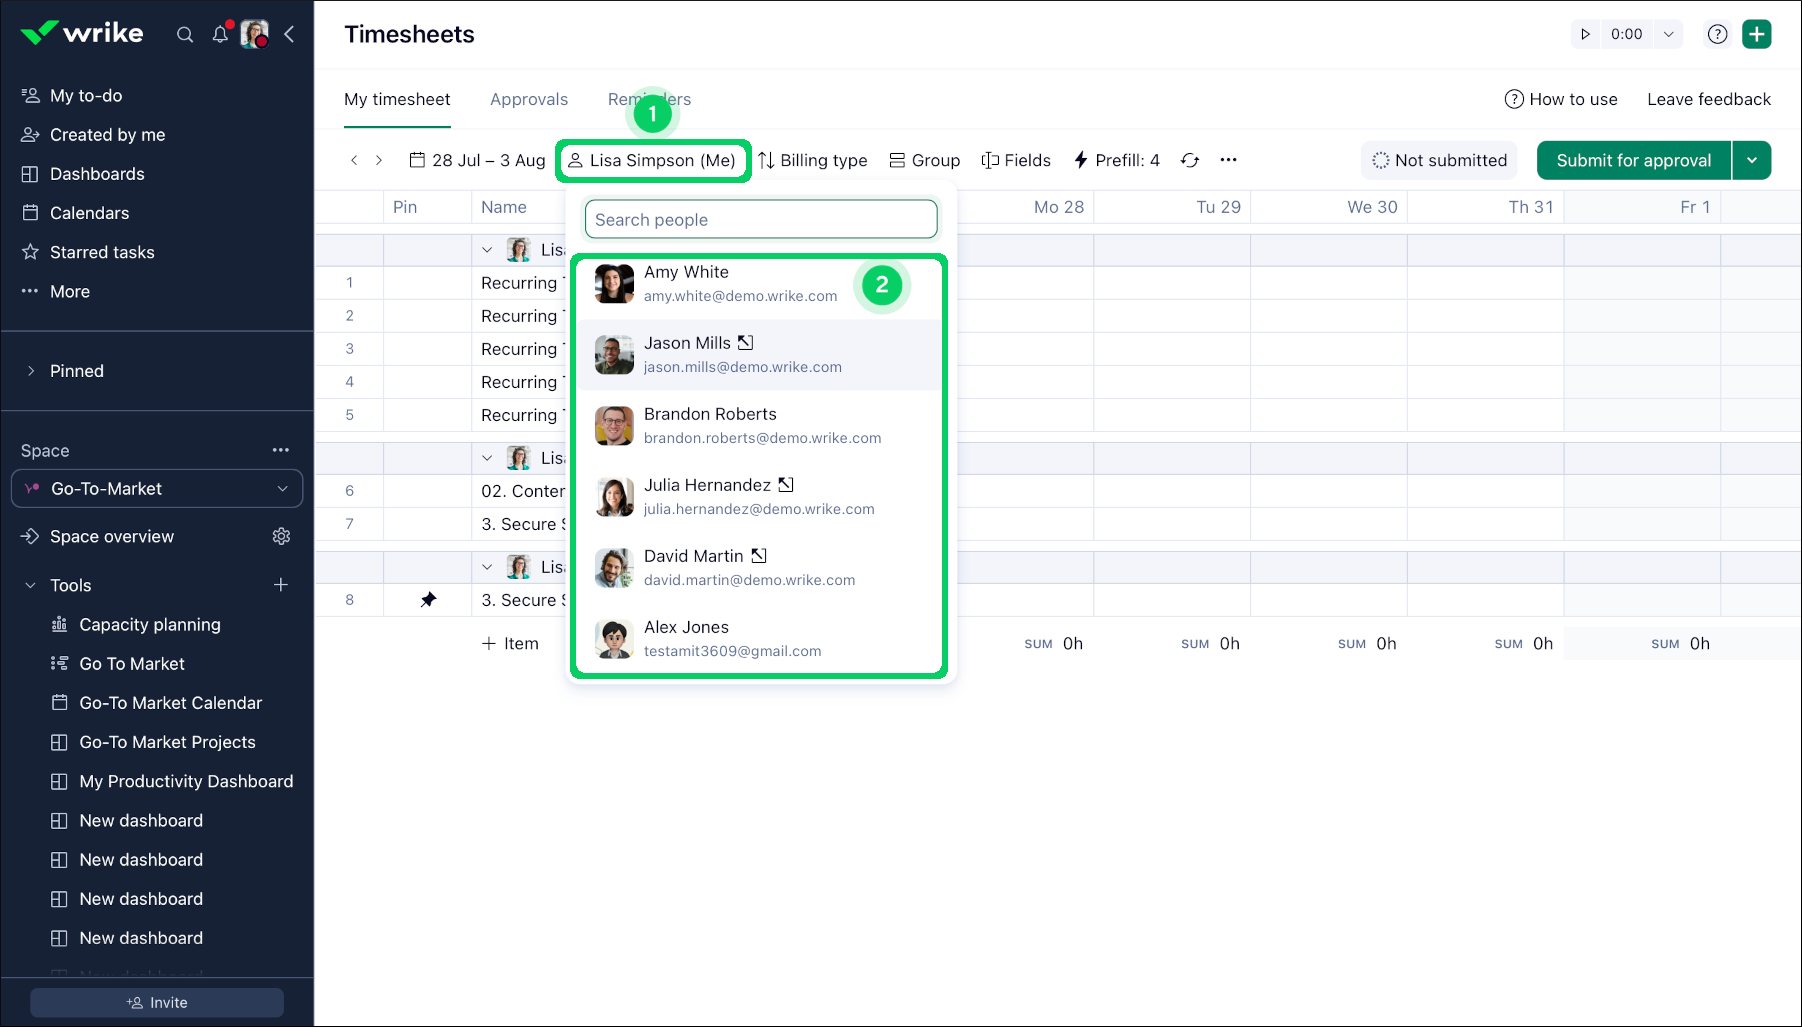Open the Lisa Simpson (Me) user selector
Viewport: 1802px width, 1027px height.
pyautogui.click(x=652, y=160)
